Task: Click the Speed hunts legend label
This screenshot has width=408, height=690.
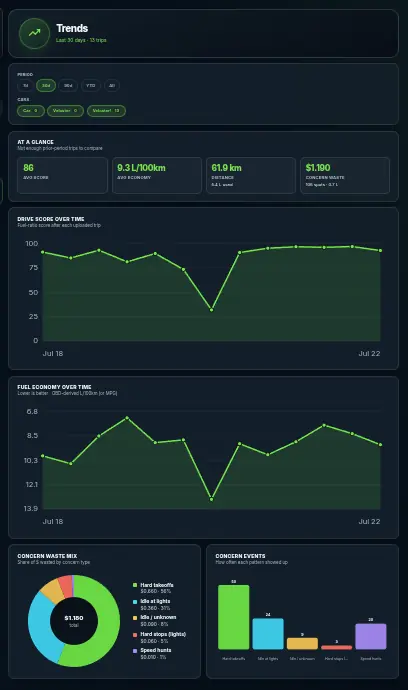Action: (156, 650)
